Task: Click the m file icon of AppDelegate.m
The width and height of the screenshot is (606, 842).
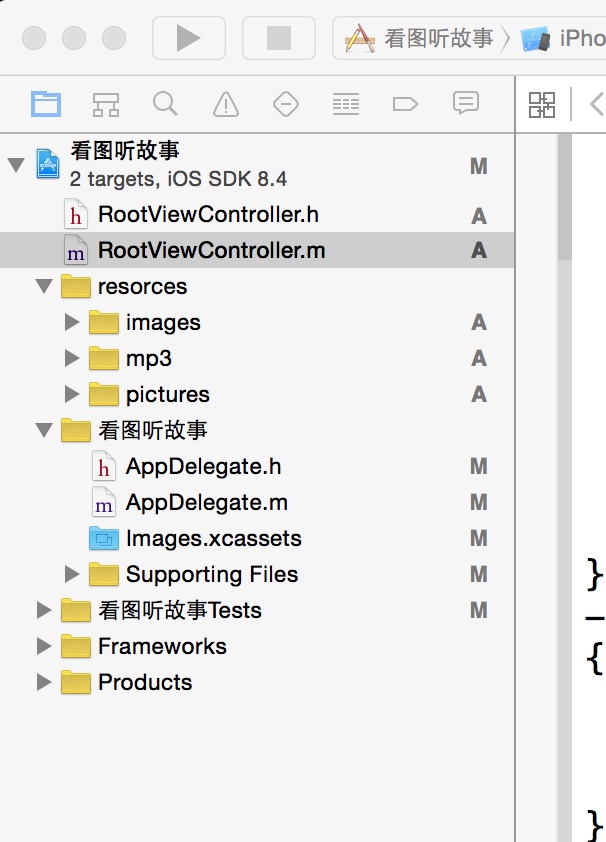Action: pyautogui.click(x=104, y=502)
